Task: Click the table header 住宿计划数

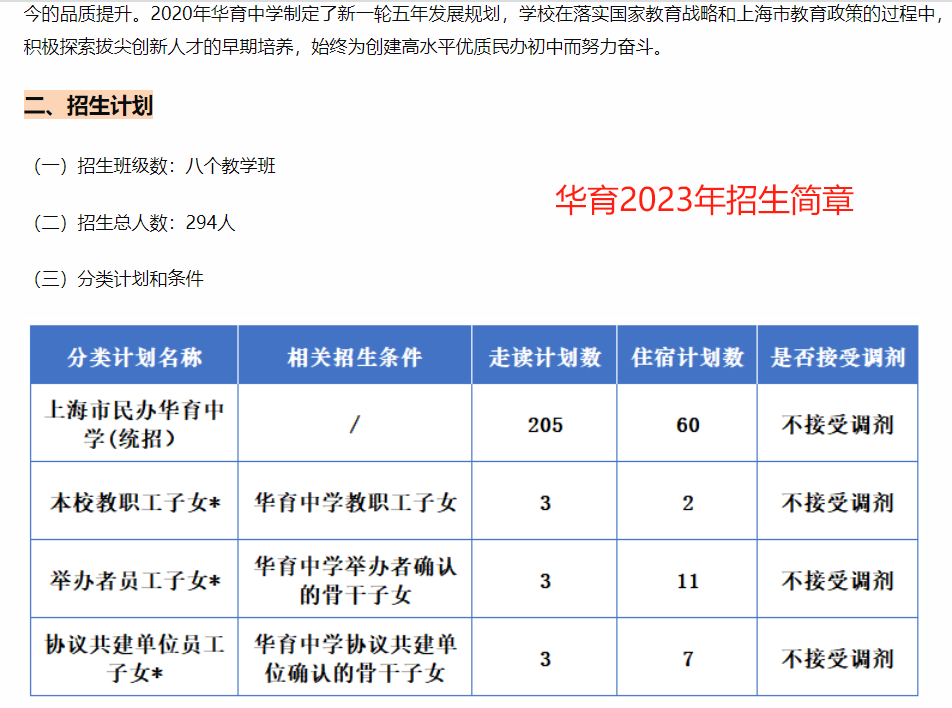Action: [x=687, y=356]
